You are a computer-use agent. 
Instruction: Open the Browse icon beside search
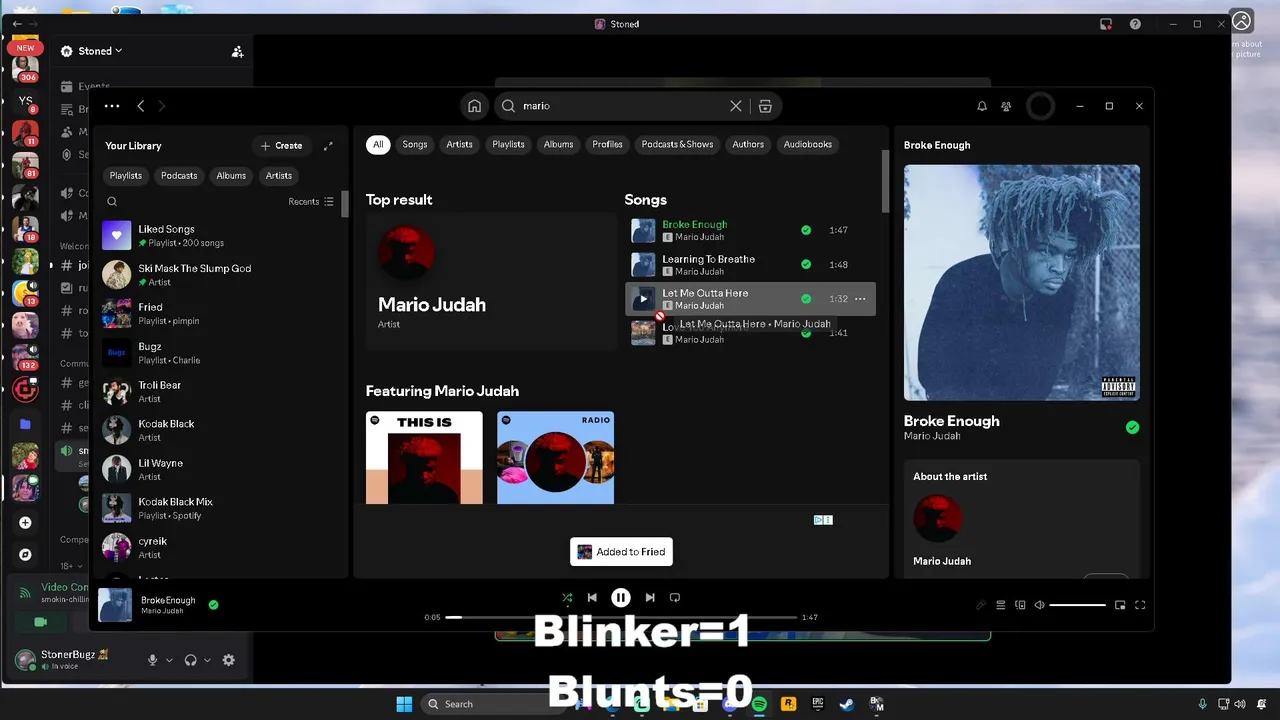coord(765,106)
